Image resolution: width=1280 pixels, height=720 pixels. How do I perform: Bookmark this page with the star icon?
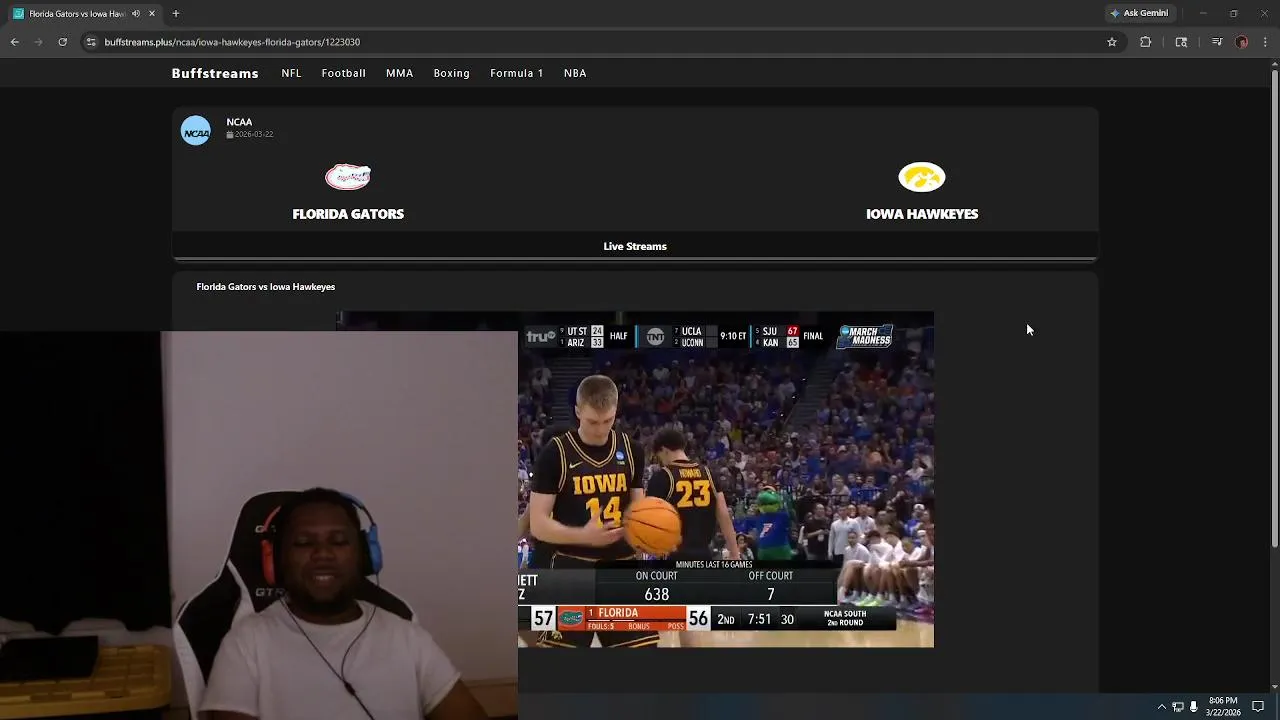[1112, 42]
